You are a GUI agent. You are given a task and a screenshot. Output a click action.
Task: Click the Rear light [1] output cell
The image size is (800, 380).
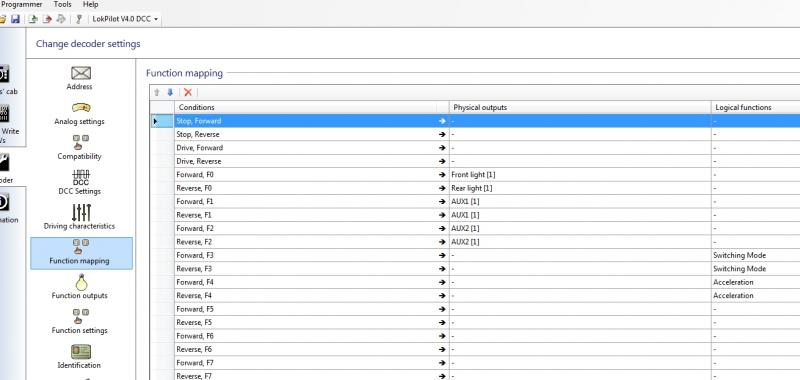(x=580, y=188)
